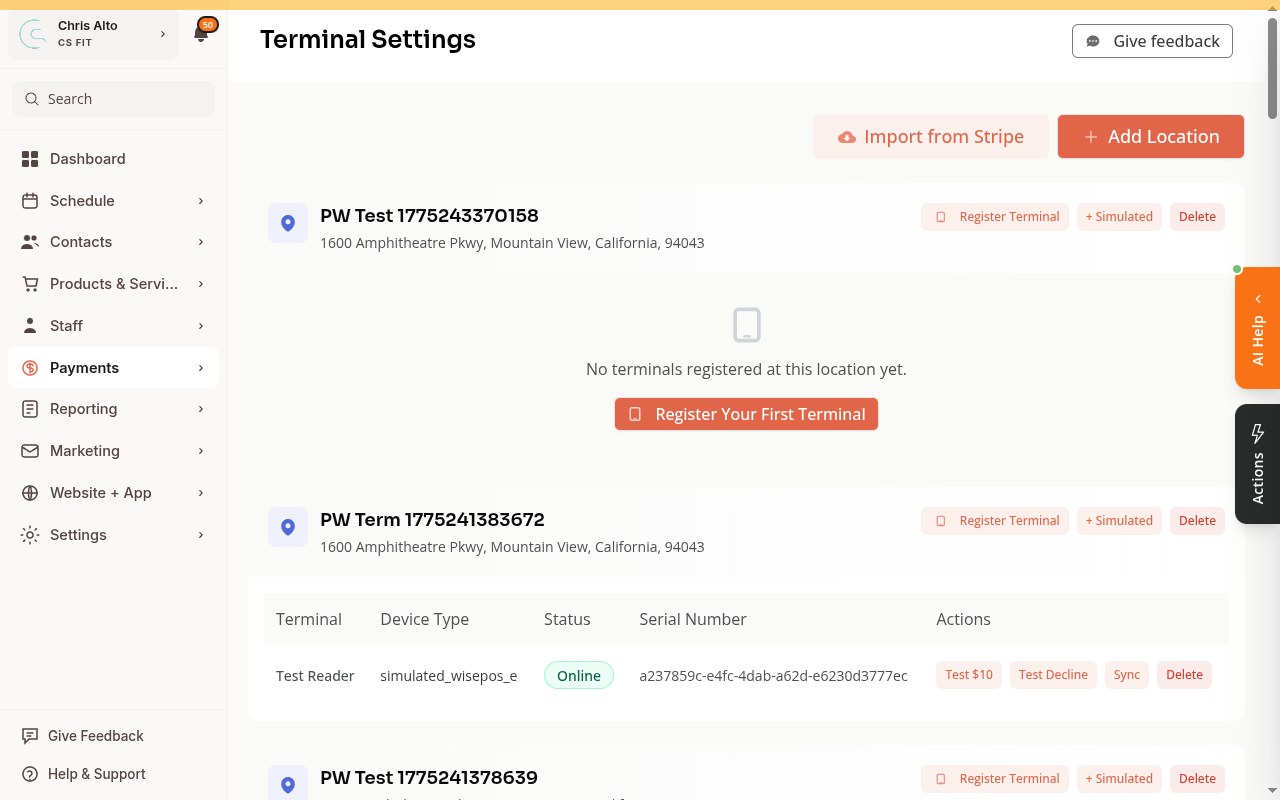Click serial number a237859c-e4fc-4dab-a62d-e6230d3777ec
Image resolution: width=1280 pixels, height=800 pixels.
[774, 676]
